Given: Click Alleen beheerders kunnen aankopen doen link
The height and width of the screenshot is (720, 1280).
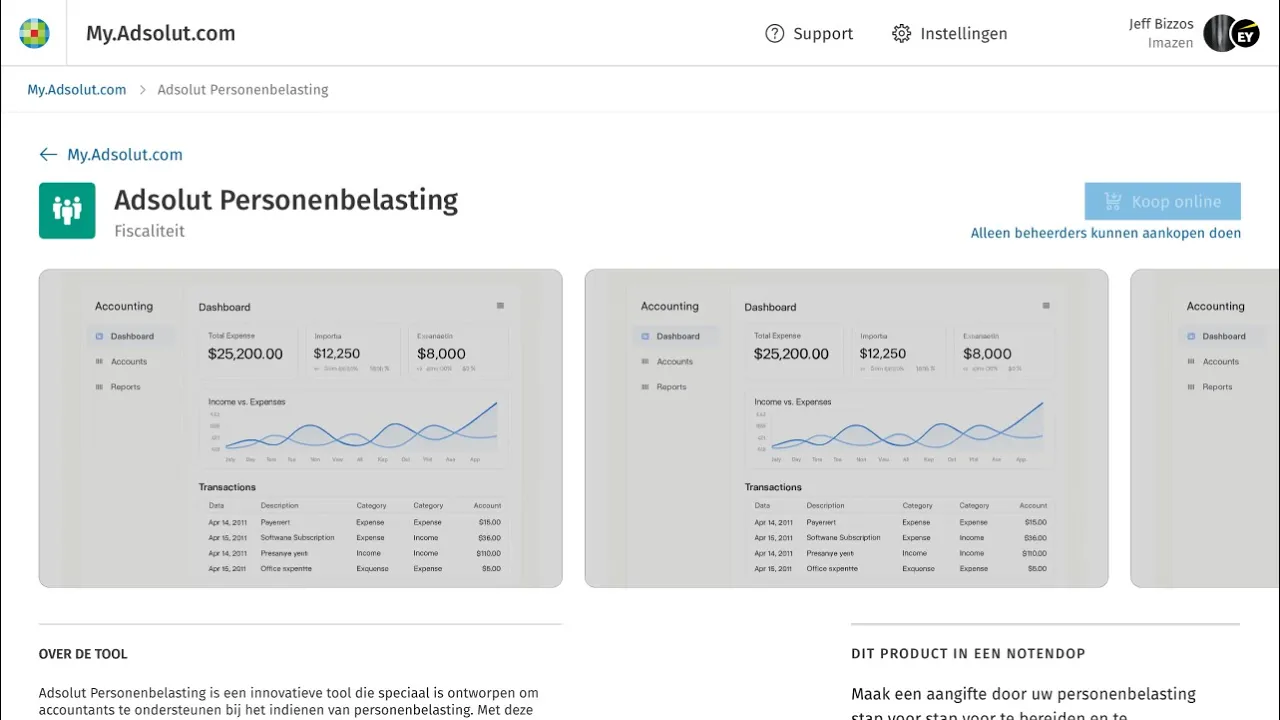Looking at the screenshot, I should click(1106, 233).
